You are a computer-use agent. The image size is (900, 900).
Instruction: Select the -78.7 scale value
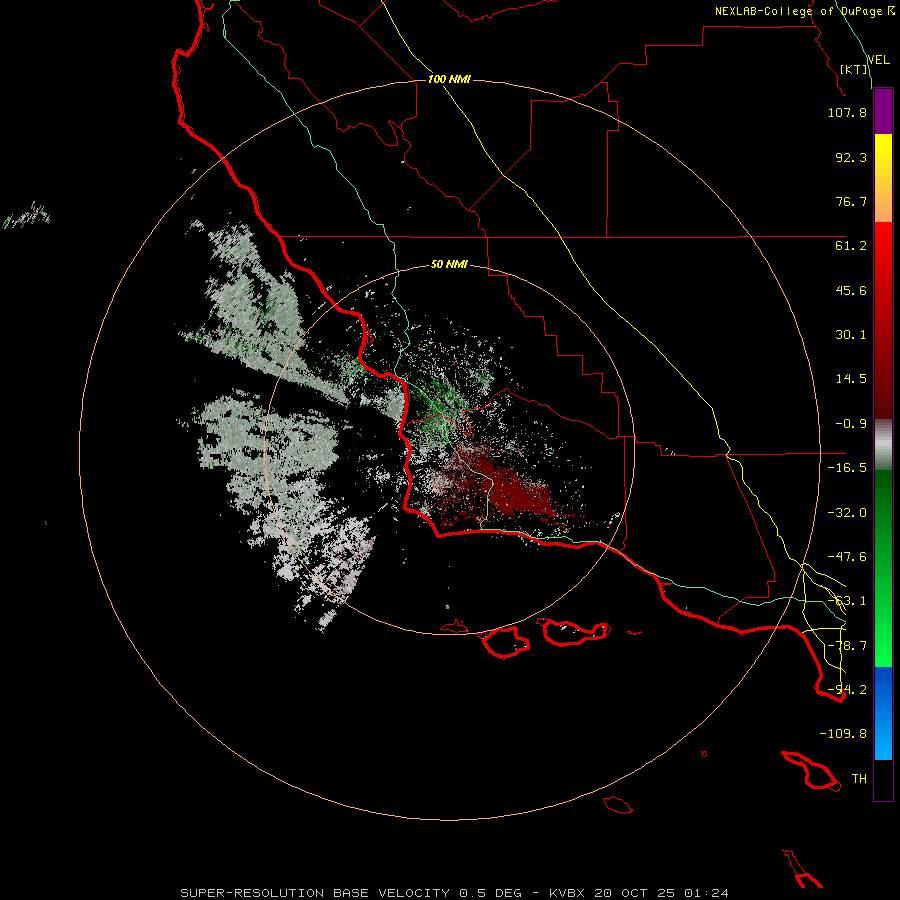click(x=847, y=646)
